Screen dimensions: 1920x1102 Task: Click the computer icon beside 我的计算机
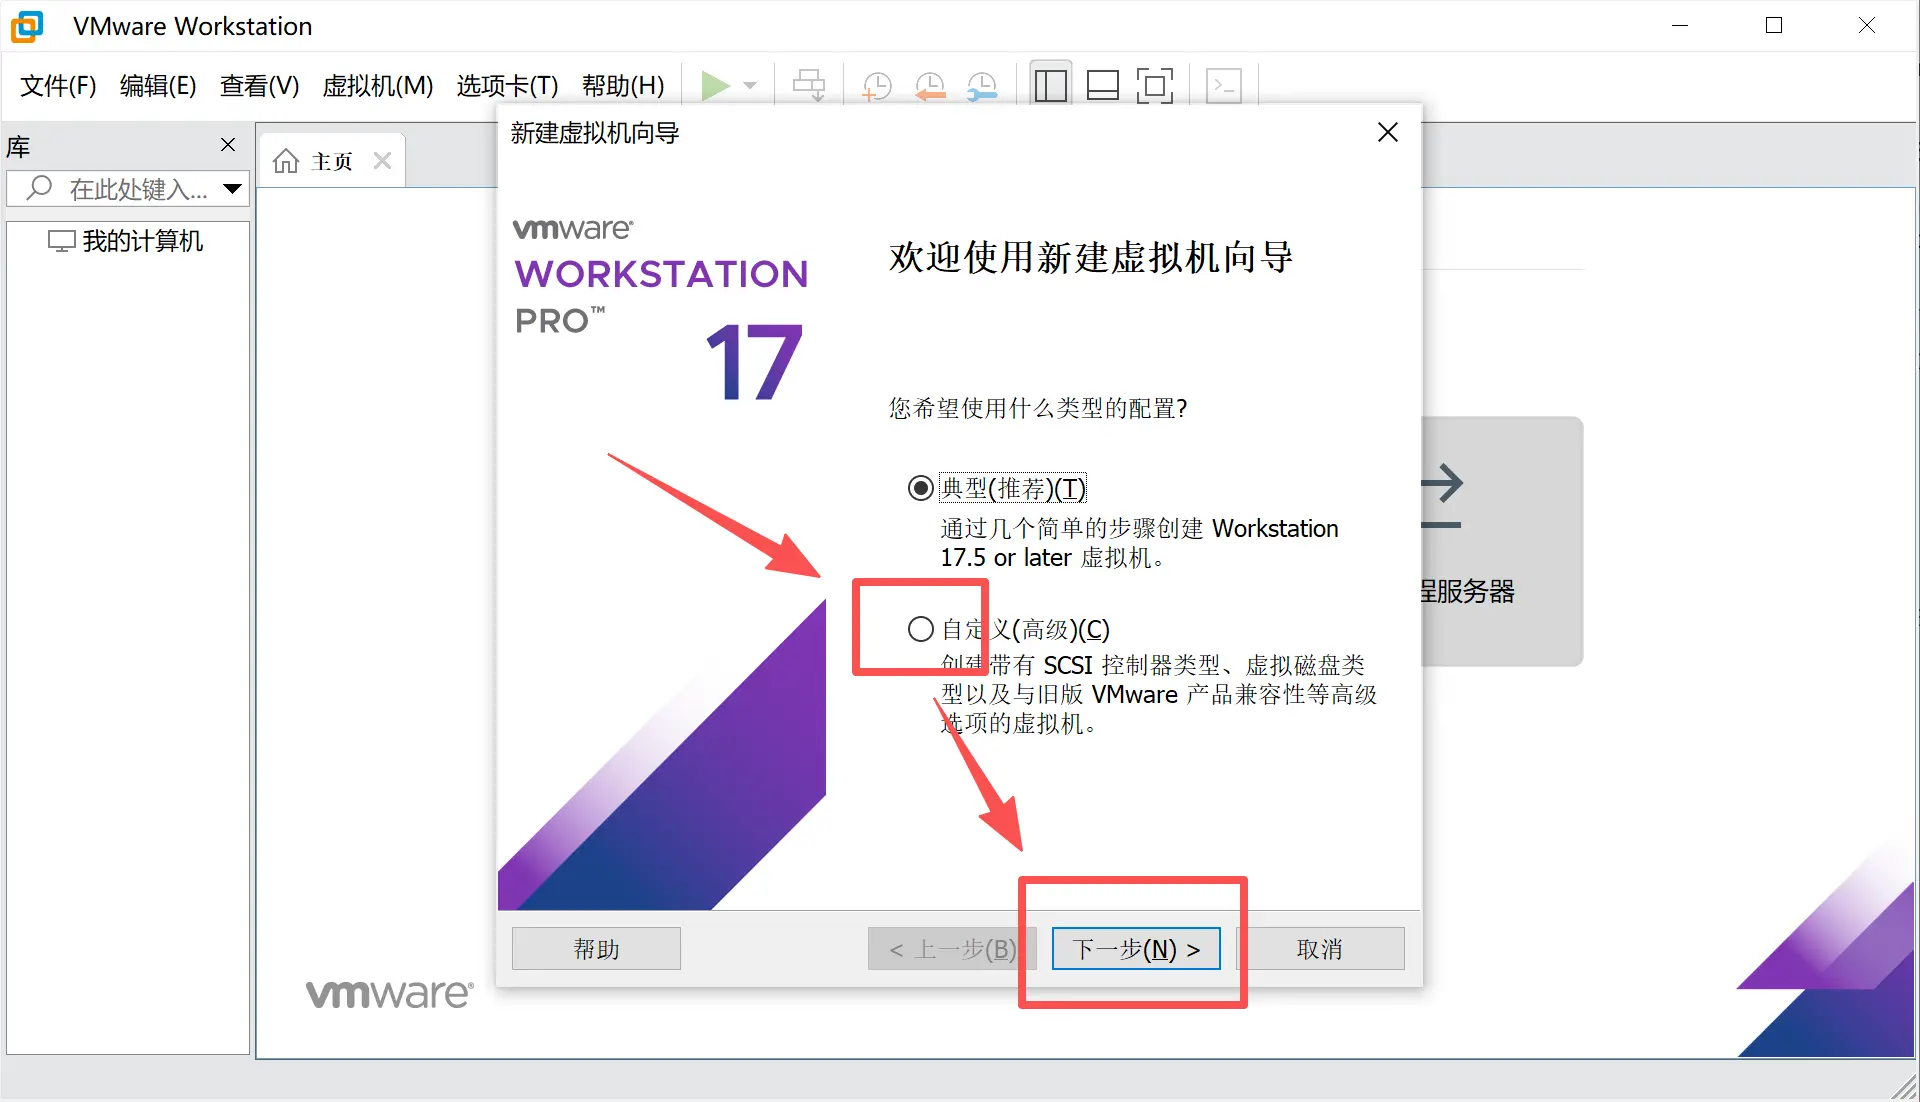pos(62,241)
